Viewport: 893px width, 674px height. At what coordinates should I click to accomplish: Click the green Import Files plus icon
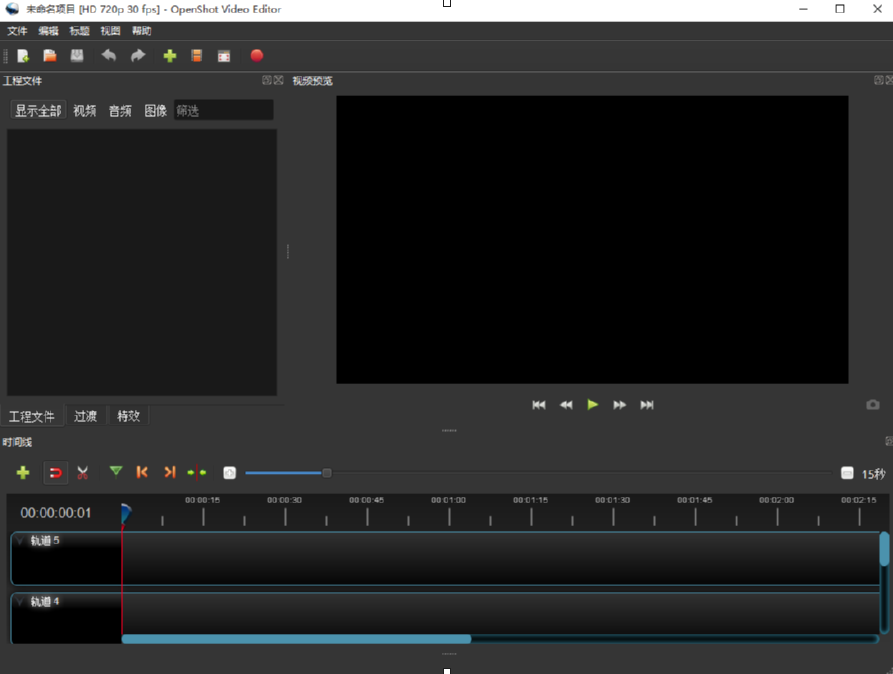(x=169, y=56)
